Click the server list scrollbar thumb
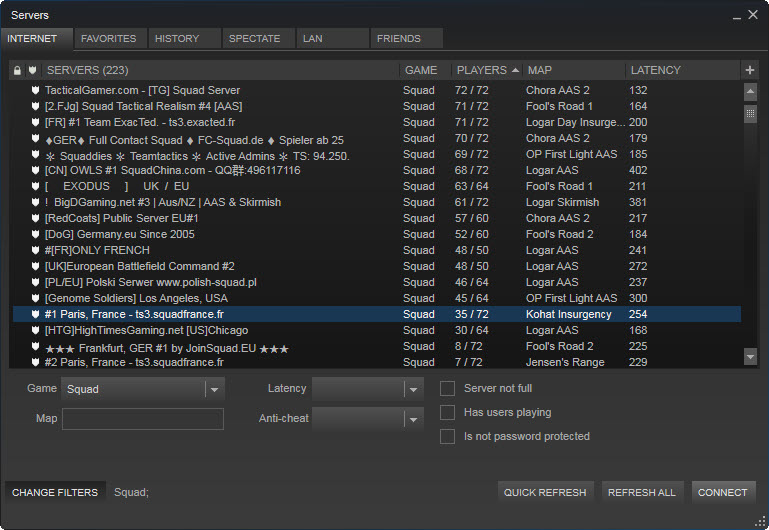Screen dimensions: 769x530 750,114
